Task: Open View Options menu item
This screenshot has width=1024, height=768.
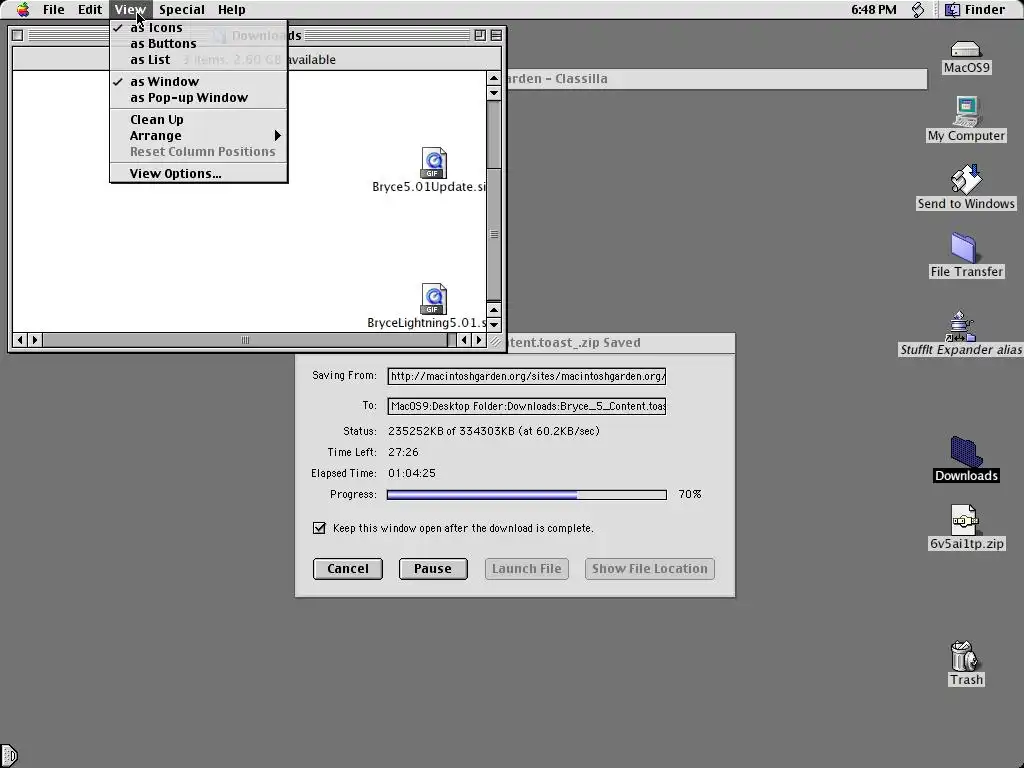Action: coord(199,174)
